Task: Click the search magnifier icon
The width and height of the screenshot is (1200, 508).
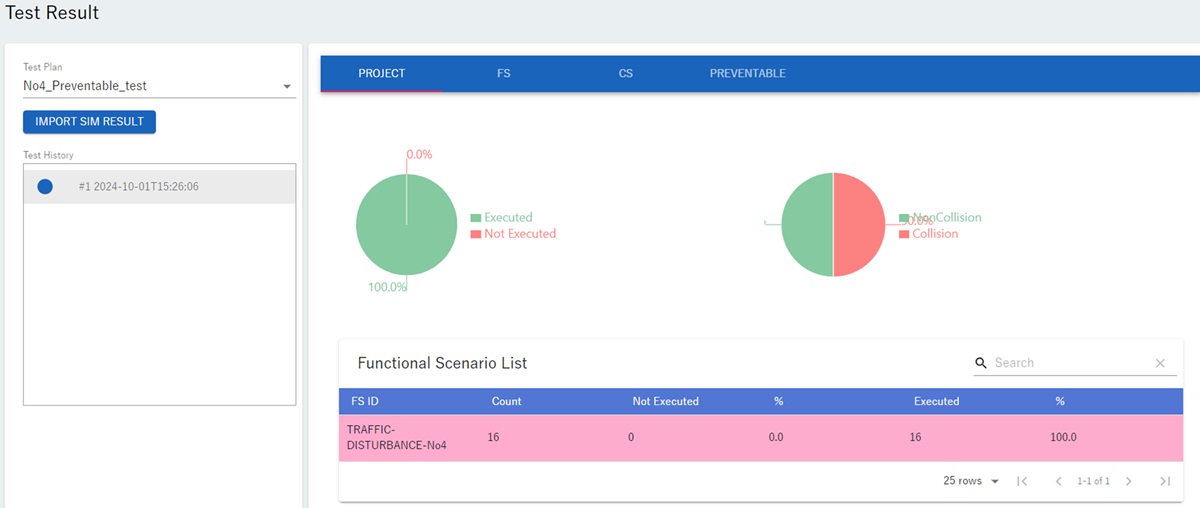Action: point(982,363)
